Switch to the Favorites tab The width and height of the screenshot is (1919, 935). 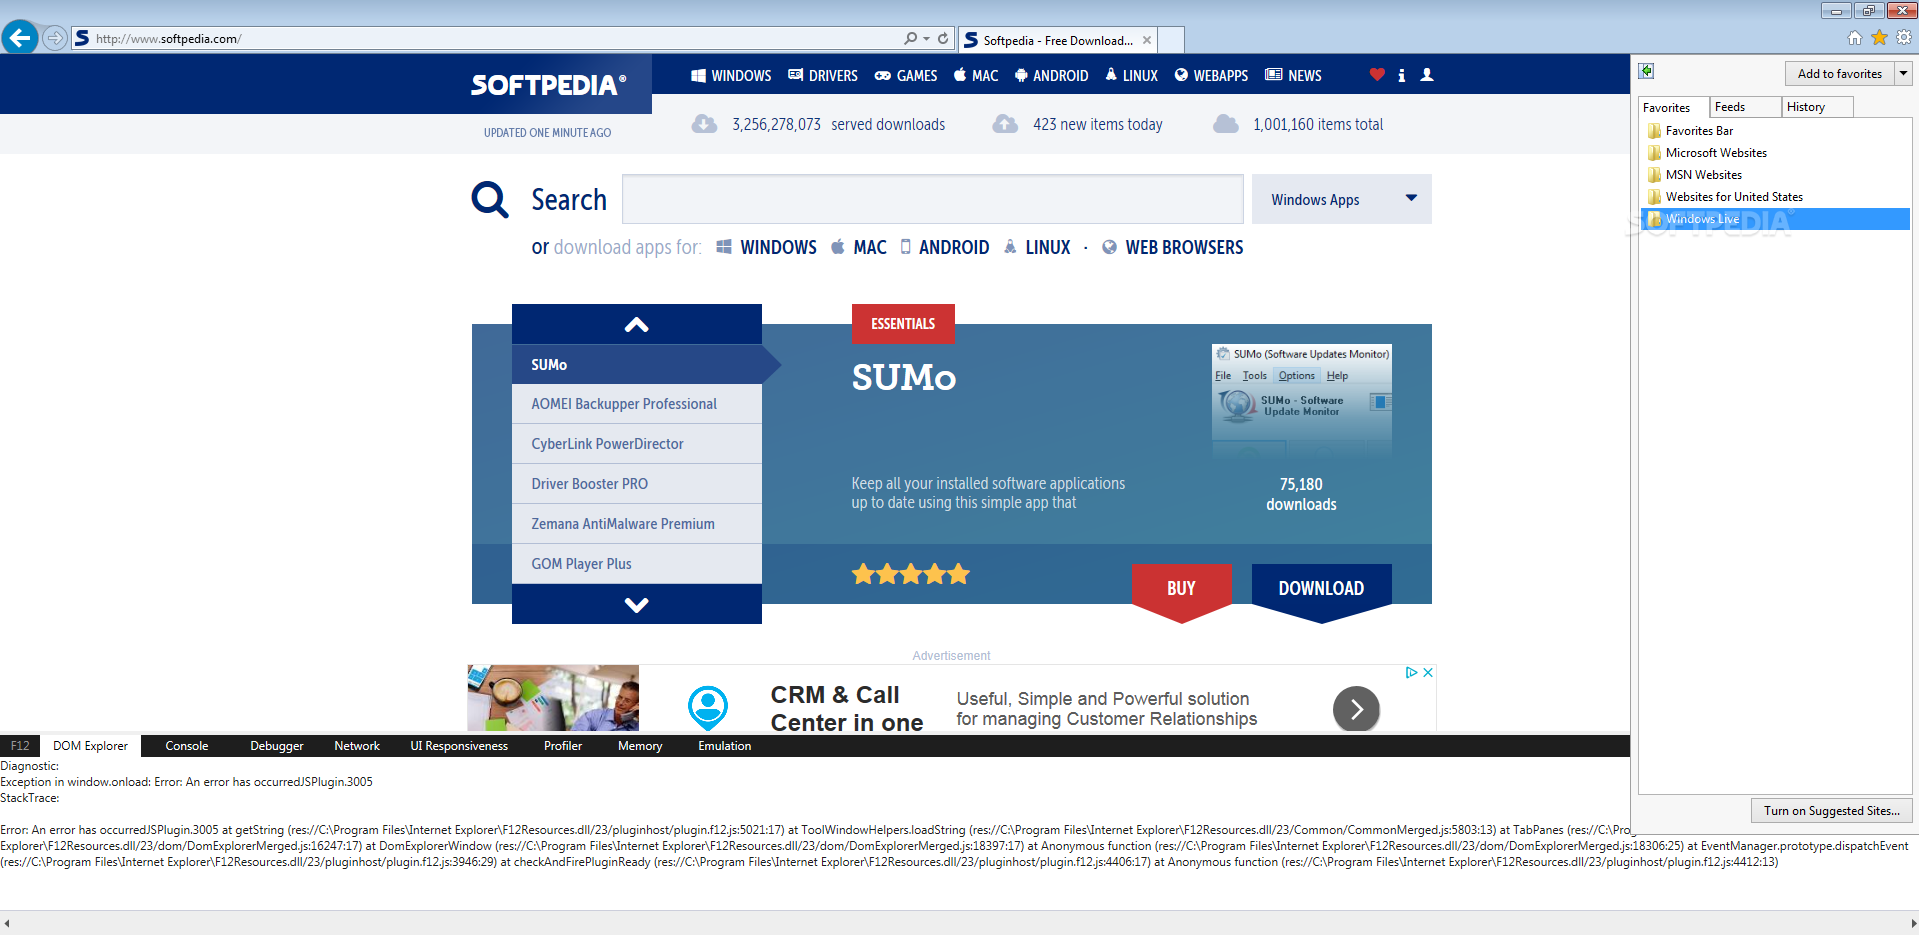point(1672,107)
